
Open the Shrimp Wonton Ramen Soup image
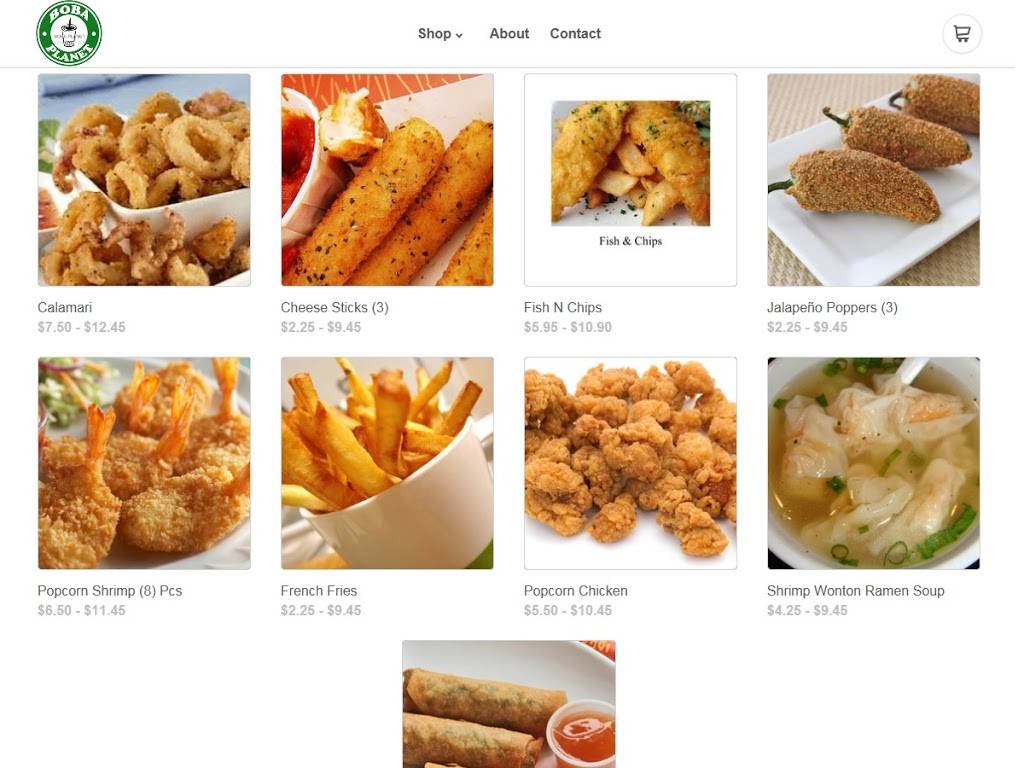(x=873, y=463)
